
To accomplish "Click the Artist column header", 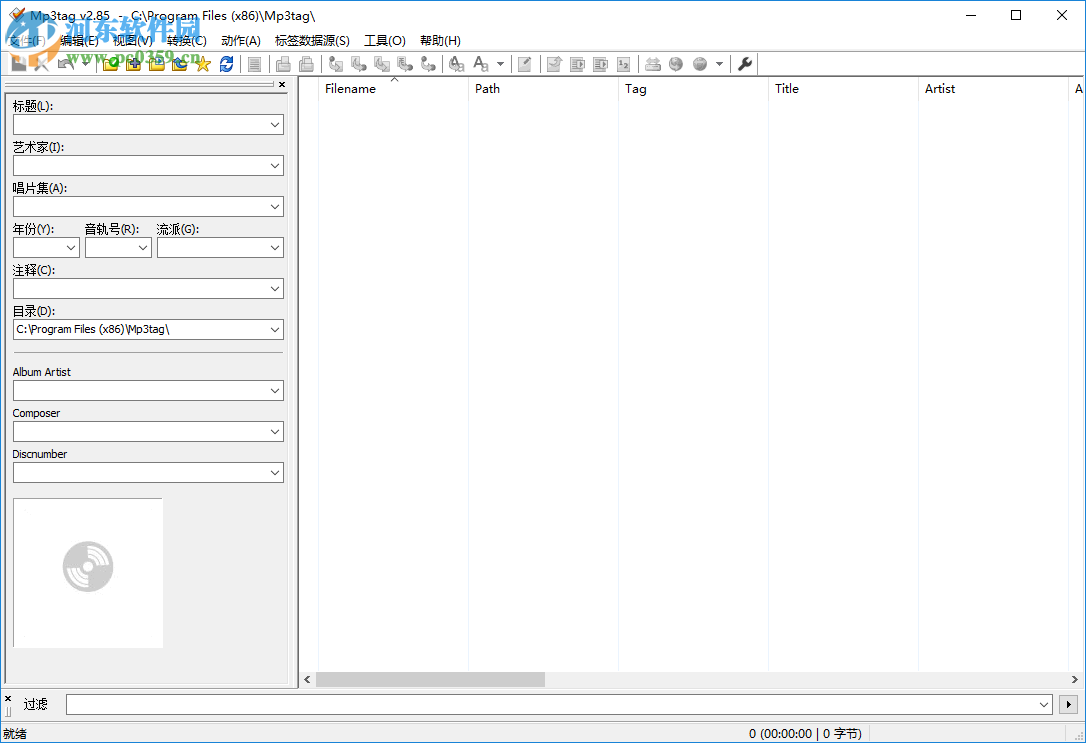I will [x=940, y=89].
